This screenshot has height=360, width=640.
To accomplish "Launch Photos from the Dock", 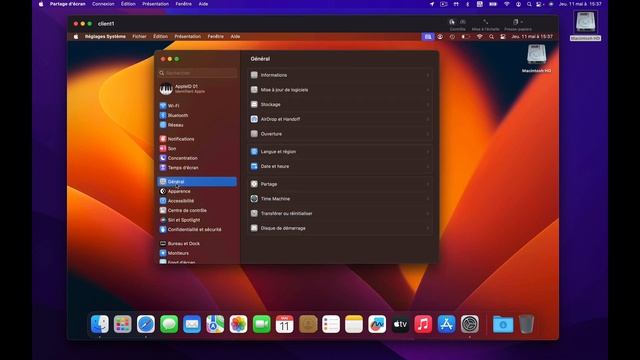I will point(238,324).
